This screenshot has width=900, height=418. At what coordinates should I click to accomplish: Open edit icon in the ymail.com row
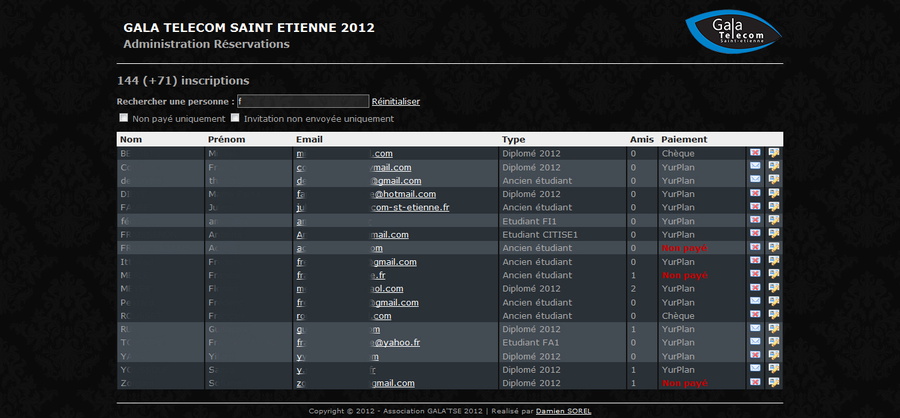pos(774,166)
